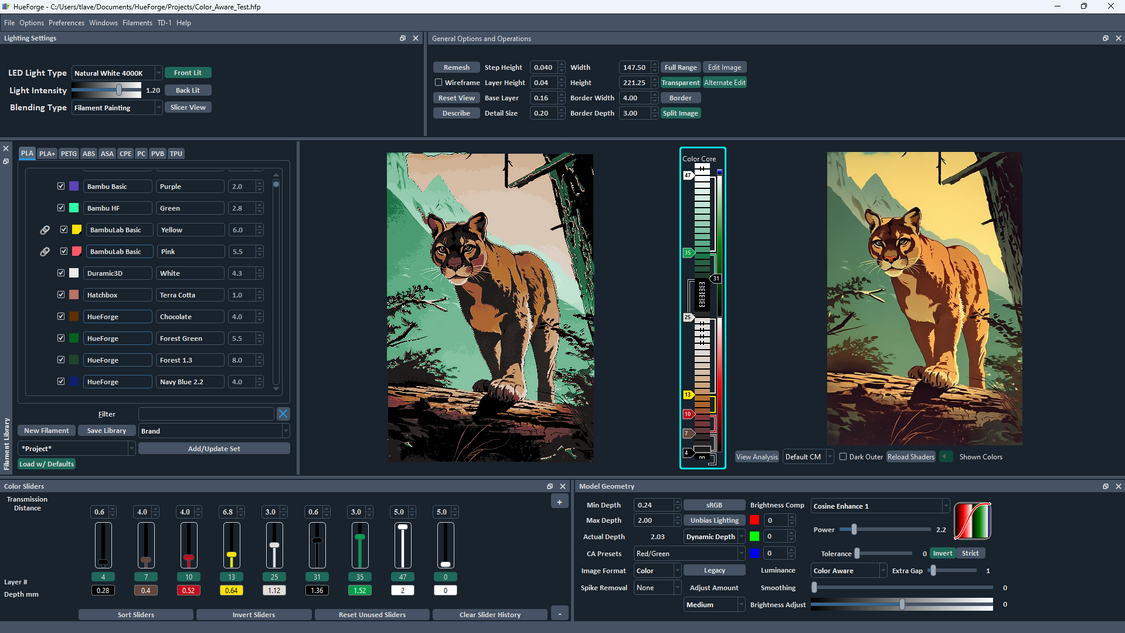Uncheck the Hatchbox Terra Cotta filament

61,294
